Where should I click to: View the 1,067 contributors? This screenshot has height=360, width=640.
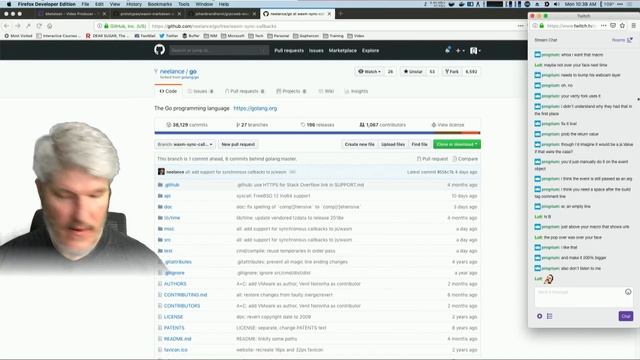(x=382, y=125)
